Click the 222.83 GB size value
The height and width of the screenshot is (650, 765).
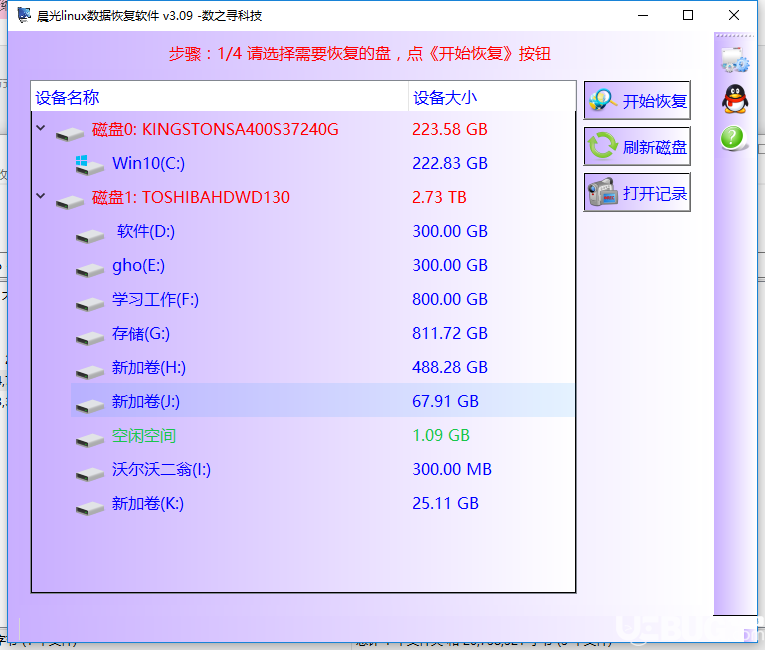[450, 163]
